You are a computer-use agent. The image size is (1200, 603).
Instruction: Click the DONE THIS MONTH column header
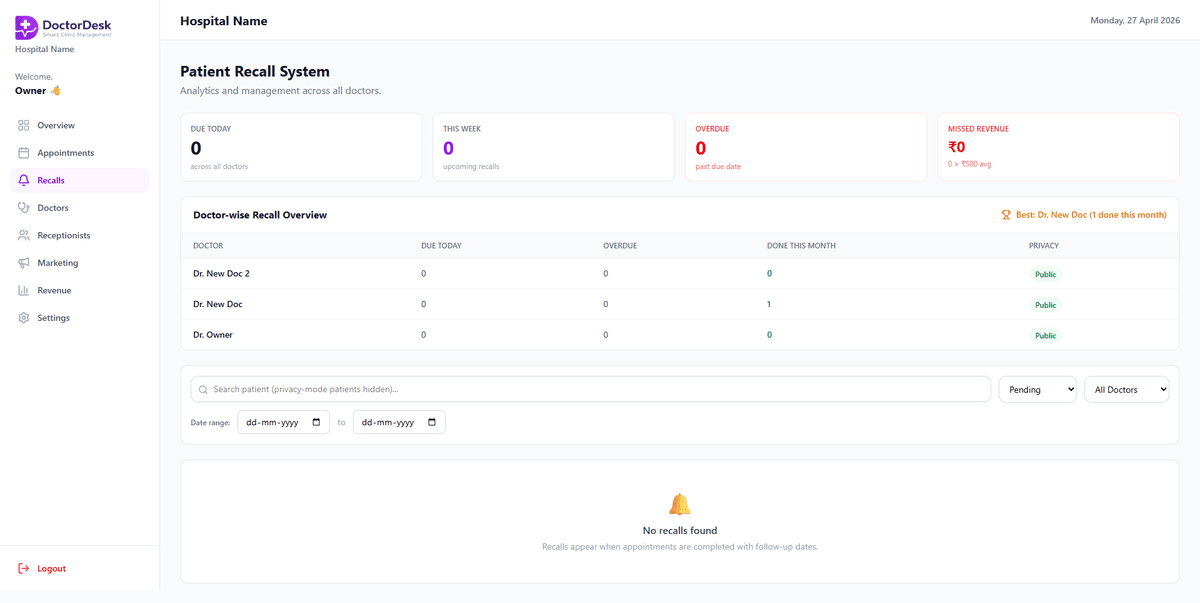tap(801, 246)
